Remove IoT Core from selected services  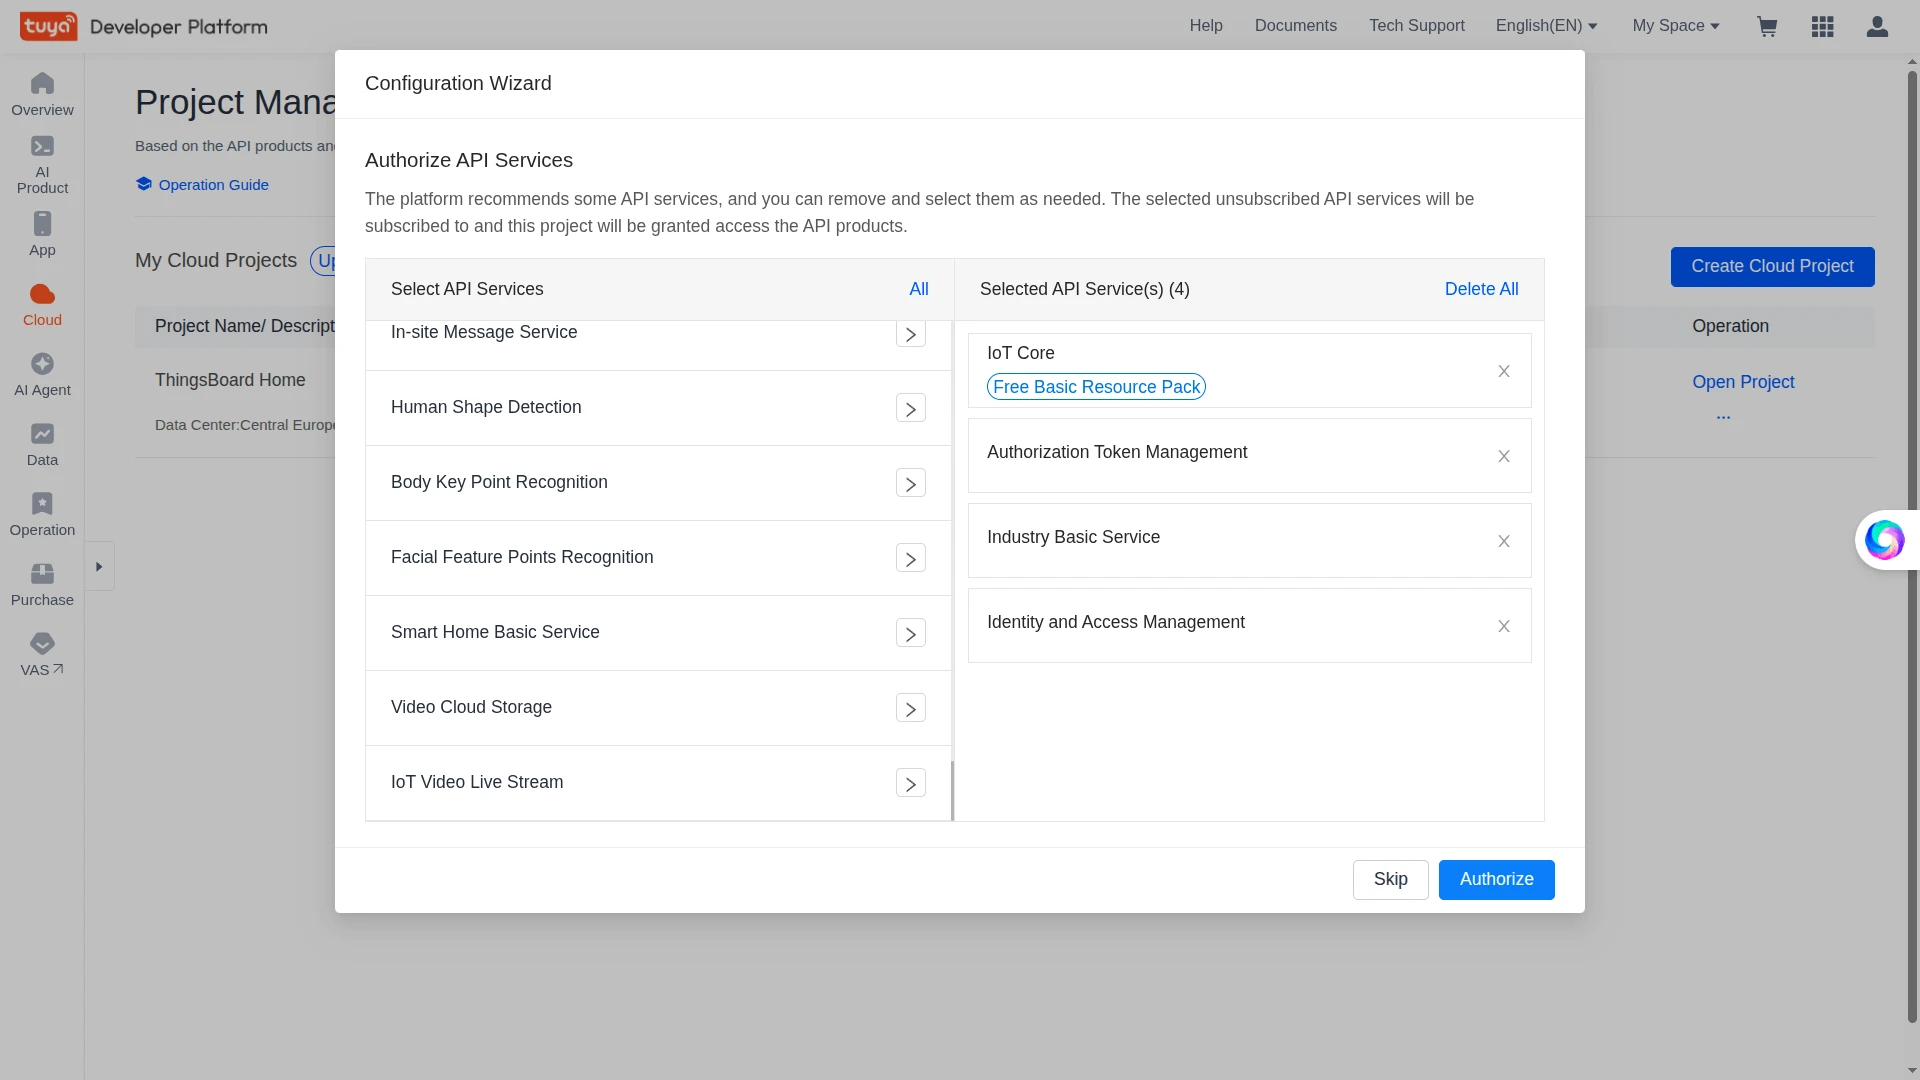(x=1503, y=371)
